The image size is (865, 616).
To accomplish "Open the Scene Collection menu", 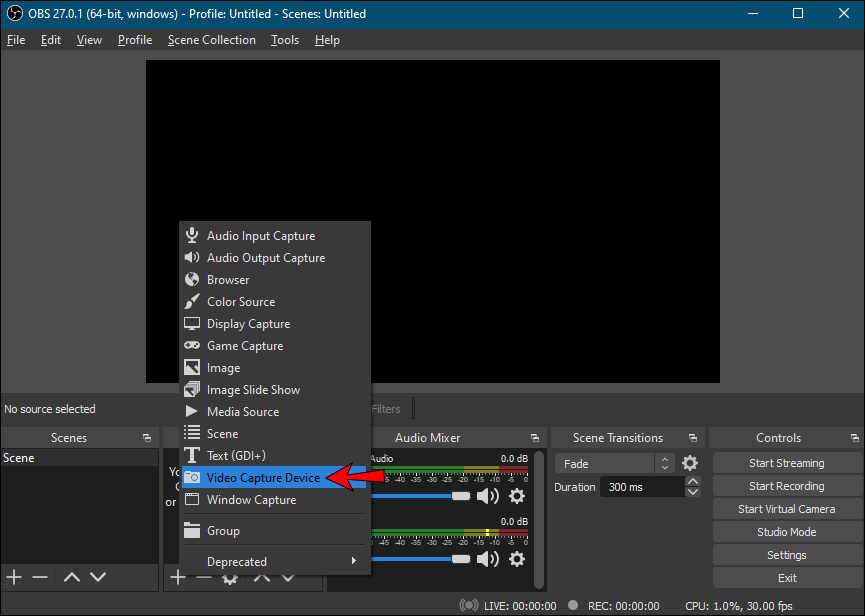I will tap(211, 40).
